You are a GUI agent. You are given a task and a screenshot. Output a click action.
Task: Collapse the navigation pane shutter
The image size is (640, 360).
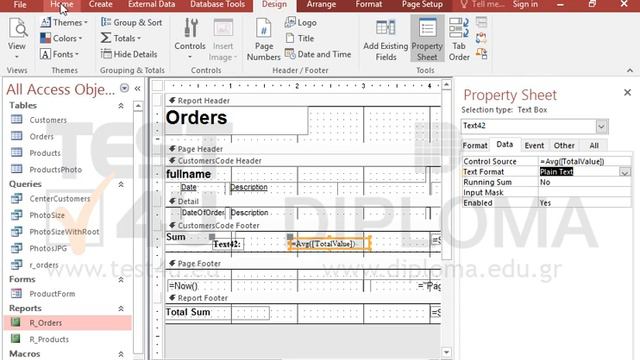(138, 88)
